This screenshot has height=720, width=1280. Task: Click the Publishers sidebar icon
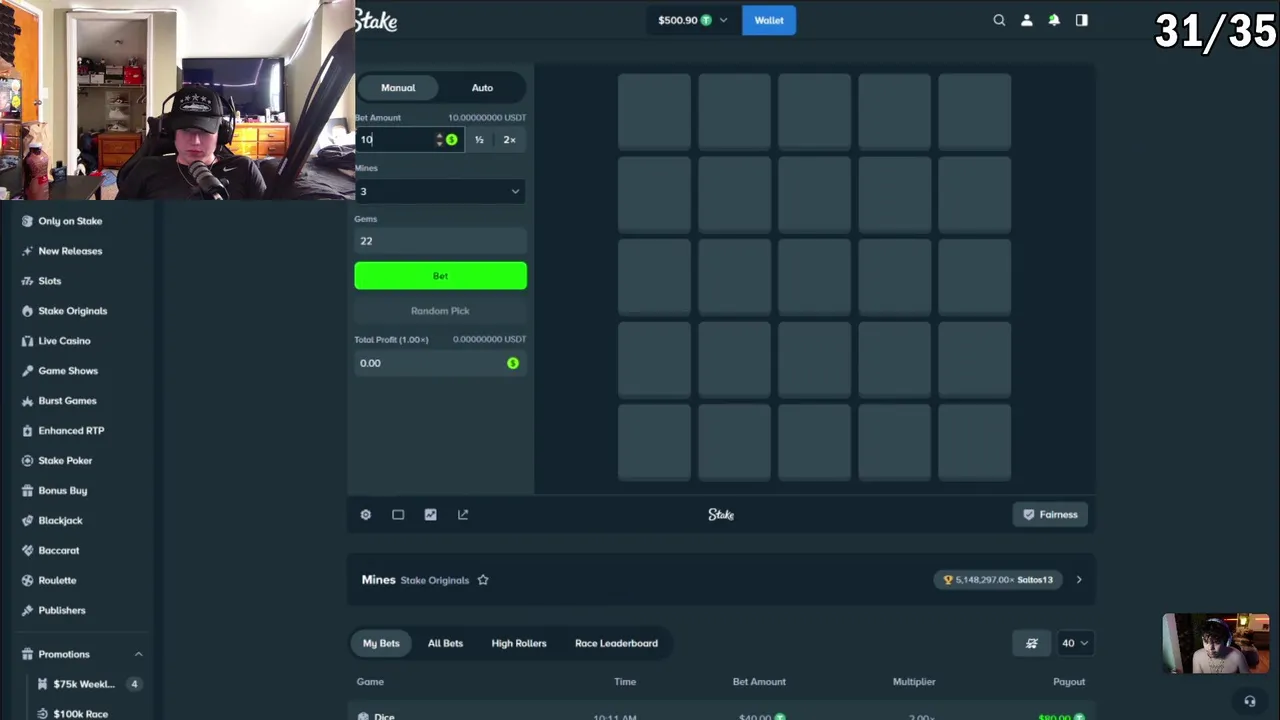click(27, 610)
